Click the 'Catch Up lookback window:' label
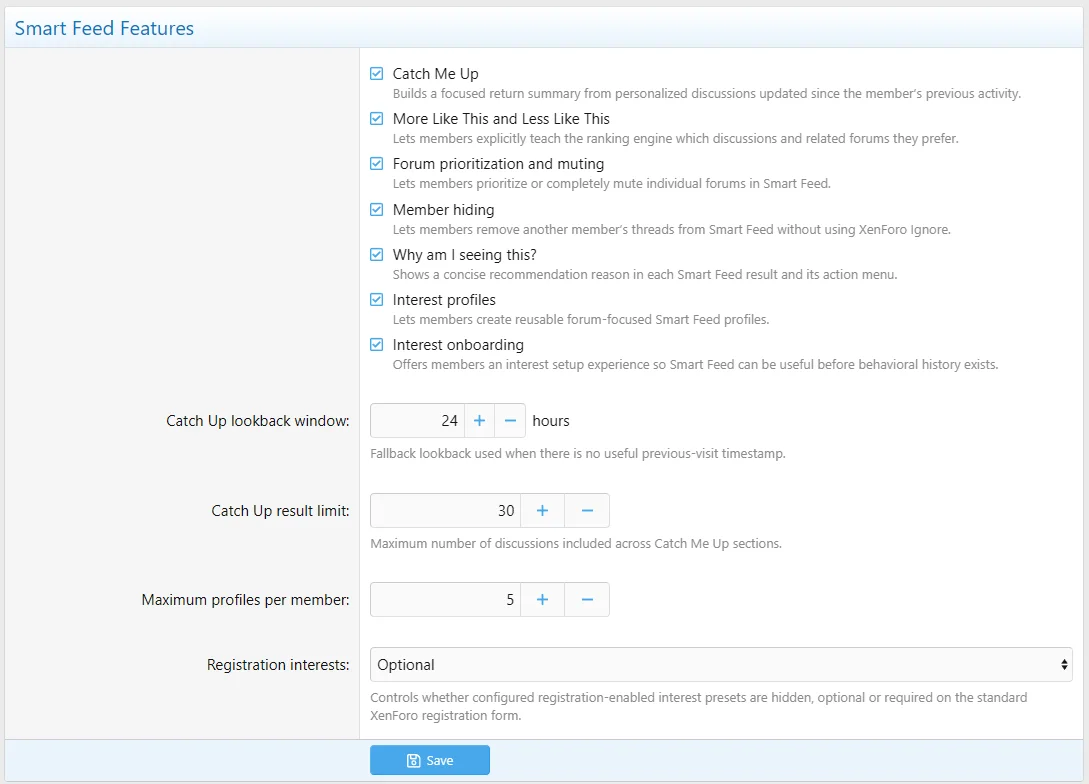The height and width of the screenshot is (784, 1089). (258, 421)
